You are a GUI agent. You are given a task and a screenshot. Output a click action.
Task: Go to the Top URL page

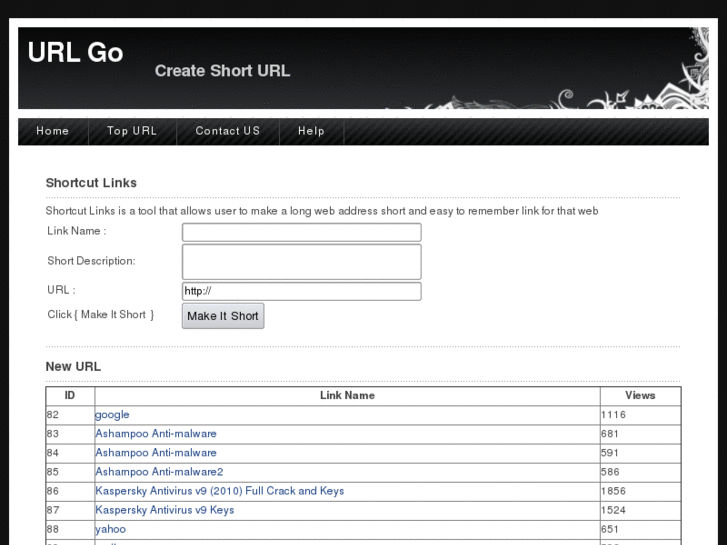pos(132,131)
